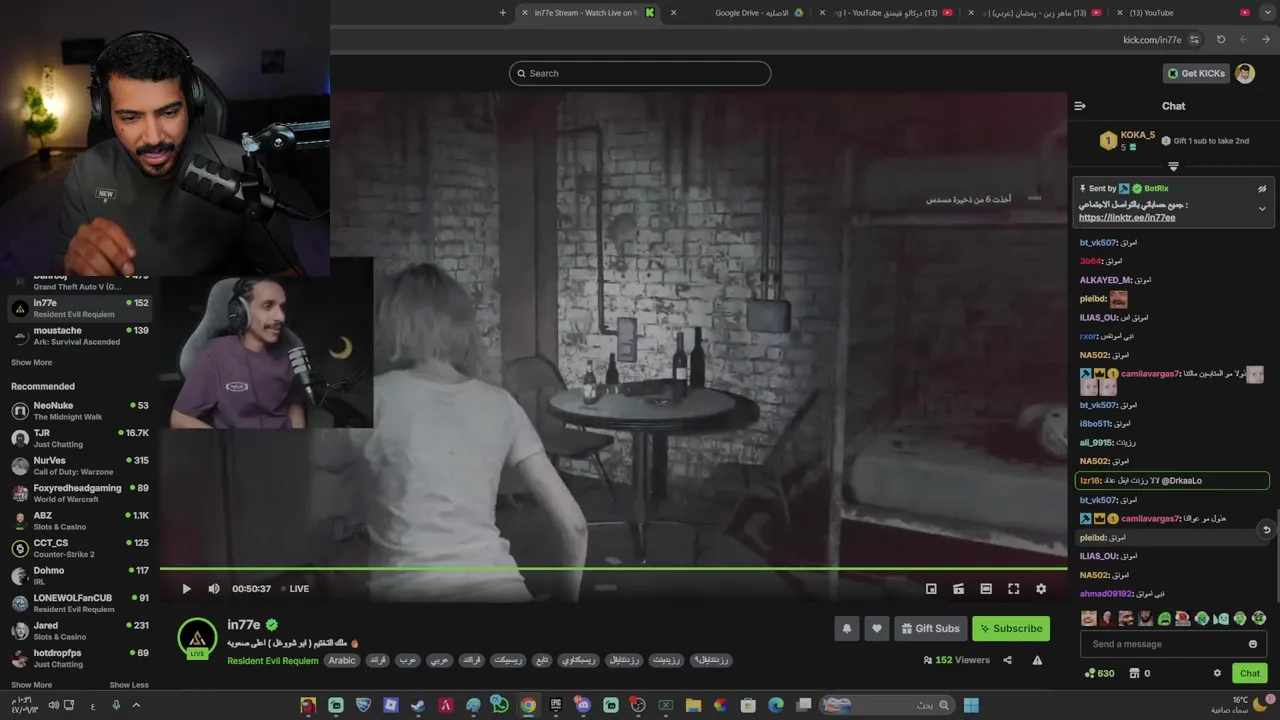
Task: Open moustache Ark channel in sidebar
Action: (80, 336)
